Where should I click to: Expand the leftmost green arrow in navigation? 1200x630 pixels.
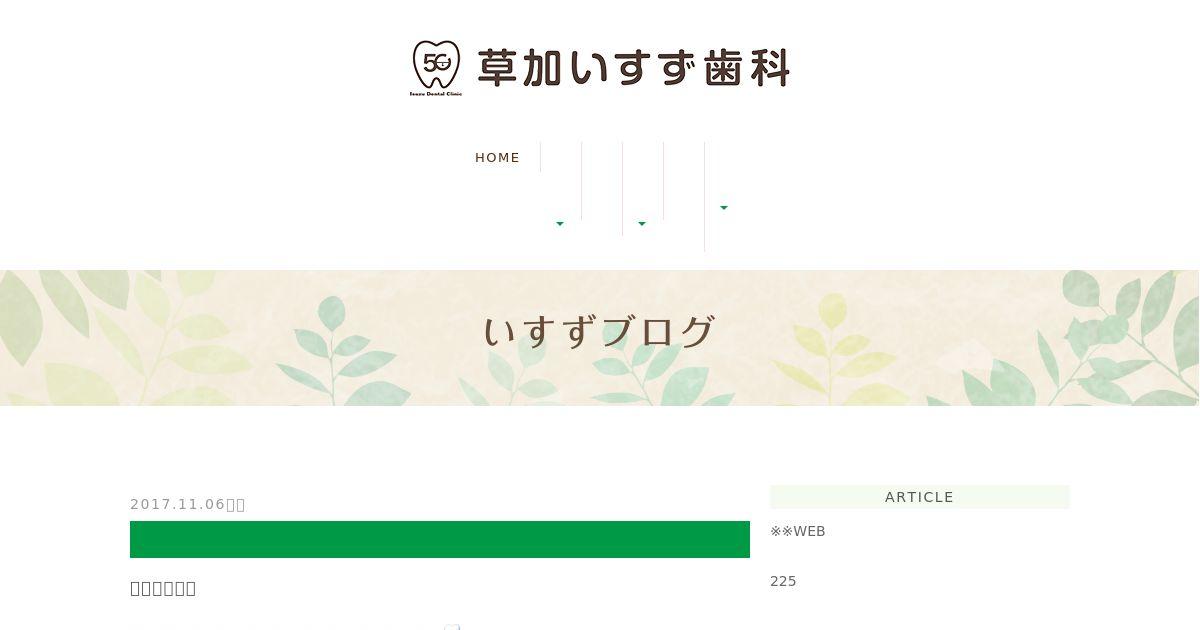click(x=560, y=224)
